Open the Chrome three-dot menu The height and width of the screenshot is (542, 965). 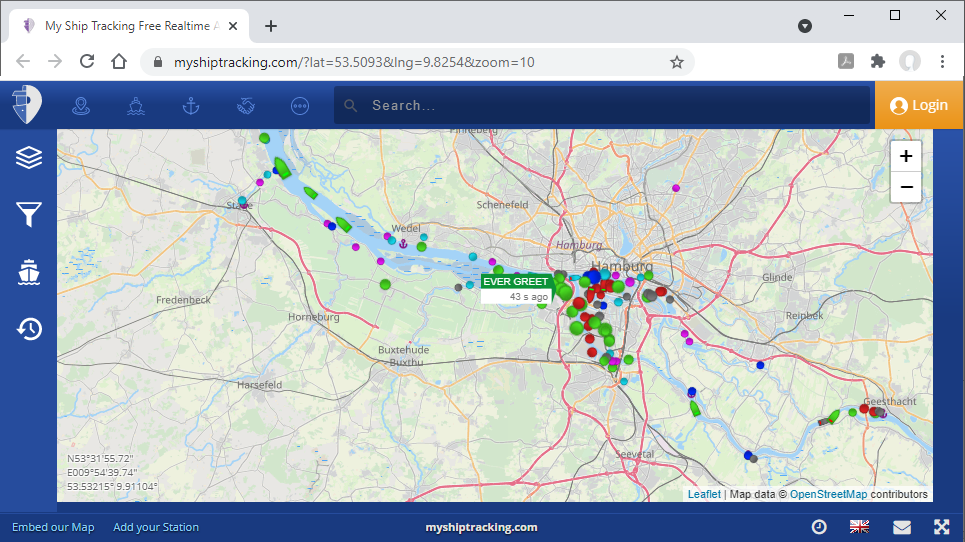pos(942,61)
